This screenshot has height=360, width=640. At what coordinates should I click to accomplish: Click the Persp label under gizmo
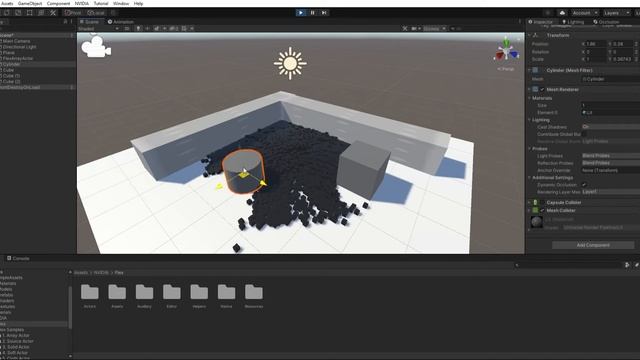coord(506,69)
